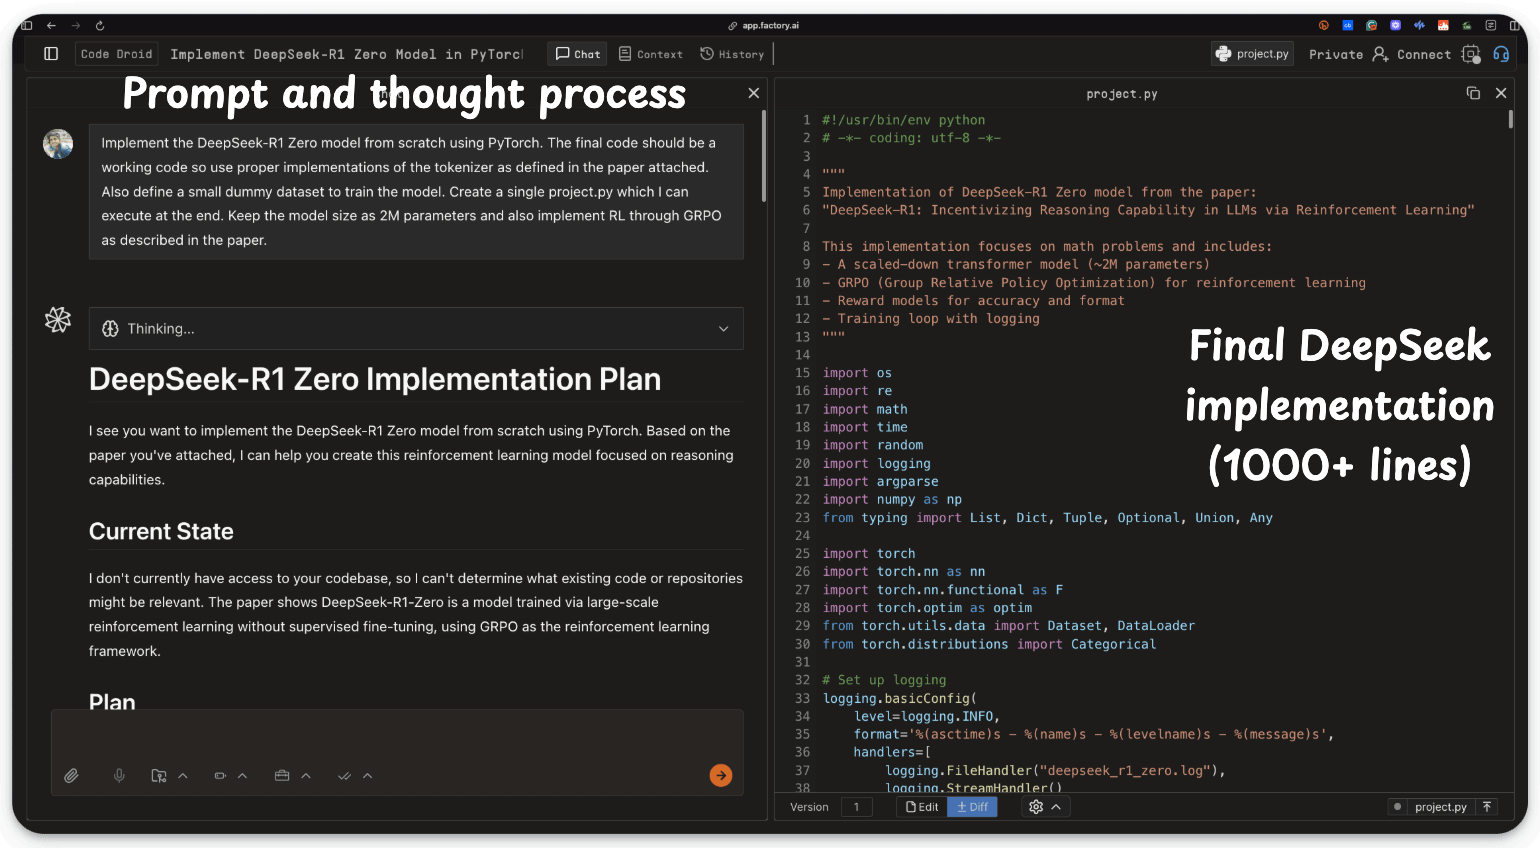The image size is (1540, 848).
Task: Click the briefcase tools icon
Action: (x=282, y=776)
